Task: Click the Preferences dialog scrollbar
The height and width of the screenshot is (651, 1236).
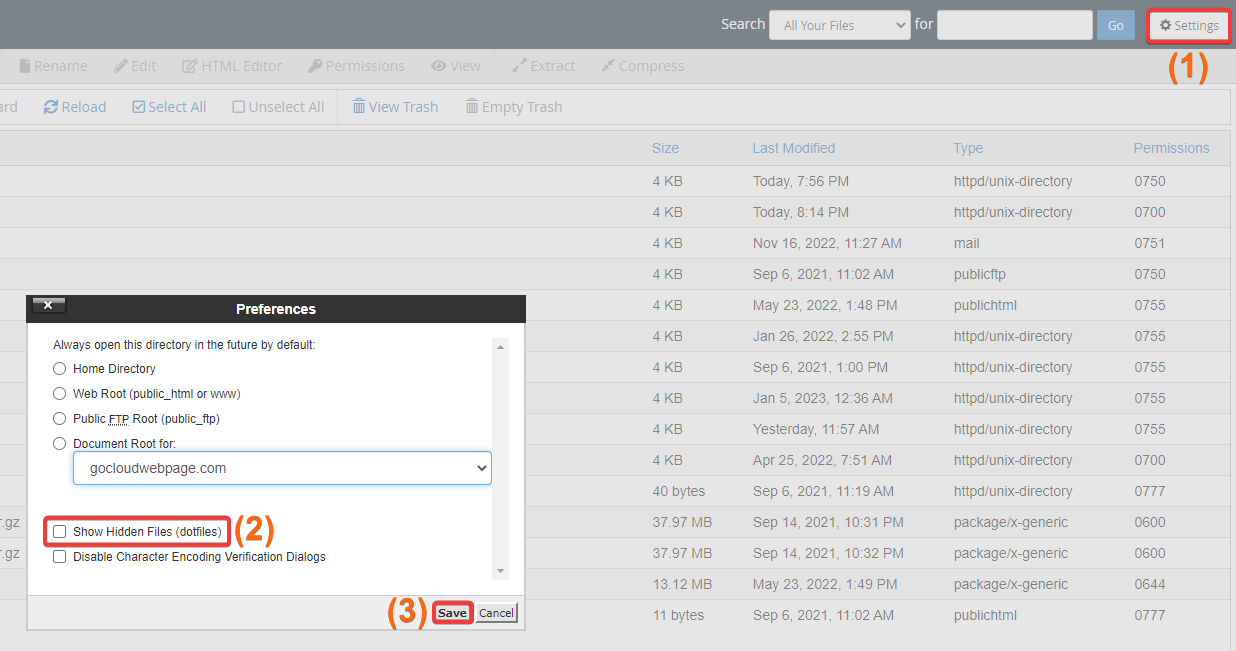Action: 502,458
